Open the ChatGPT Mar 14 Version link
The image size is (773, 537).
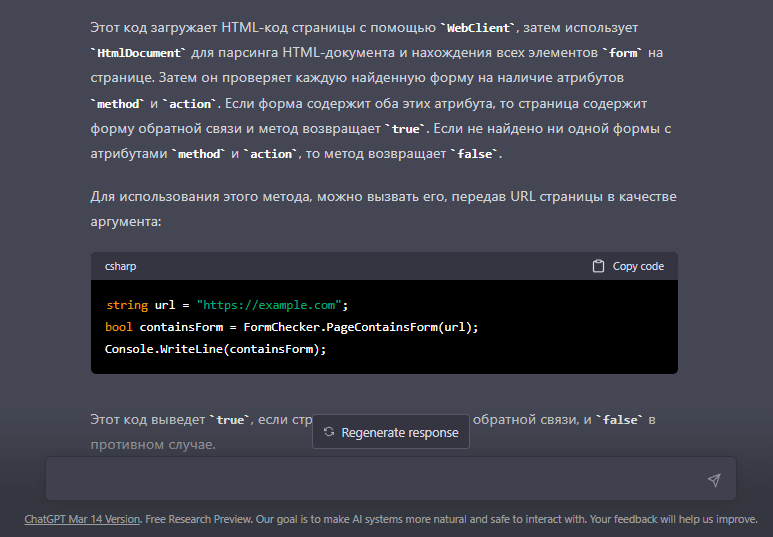(x=83, y=519)
